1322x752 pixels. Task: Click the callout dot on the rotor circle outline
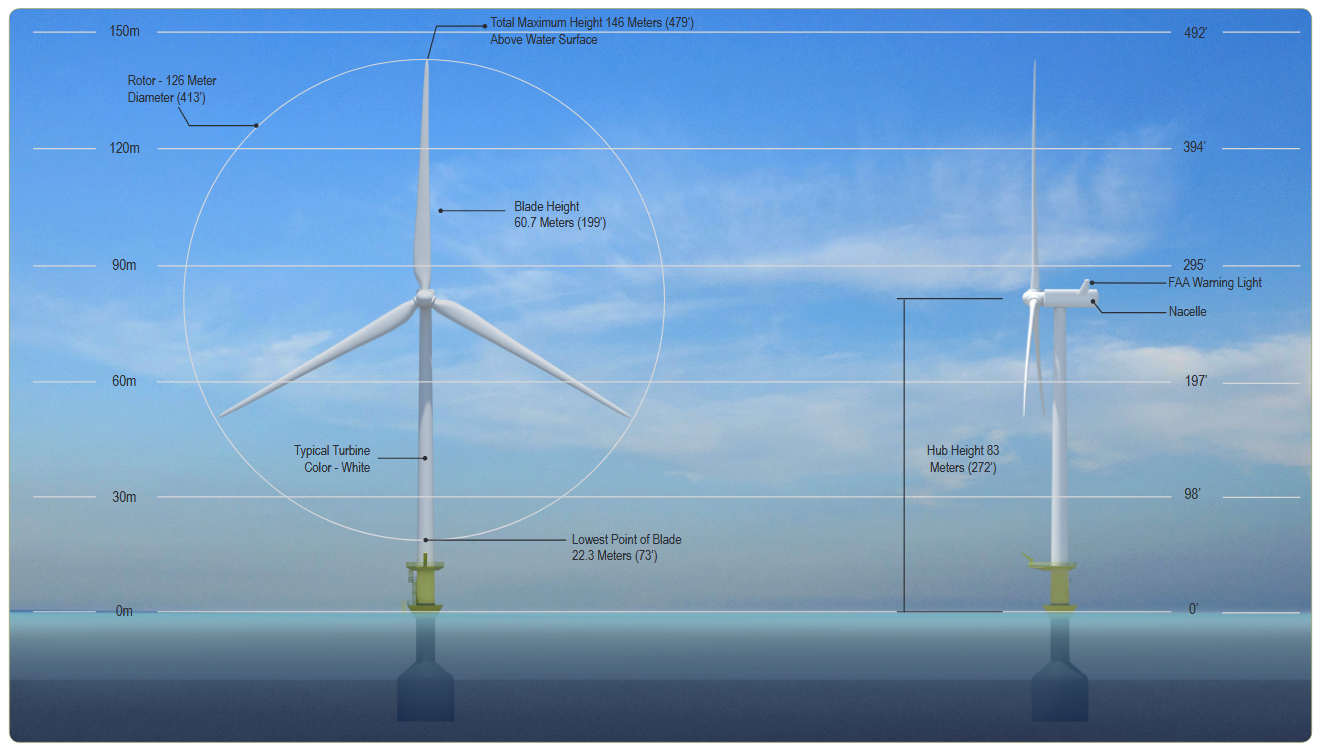coord(257,126)
